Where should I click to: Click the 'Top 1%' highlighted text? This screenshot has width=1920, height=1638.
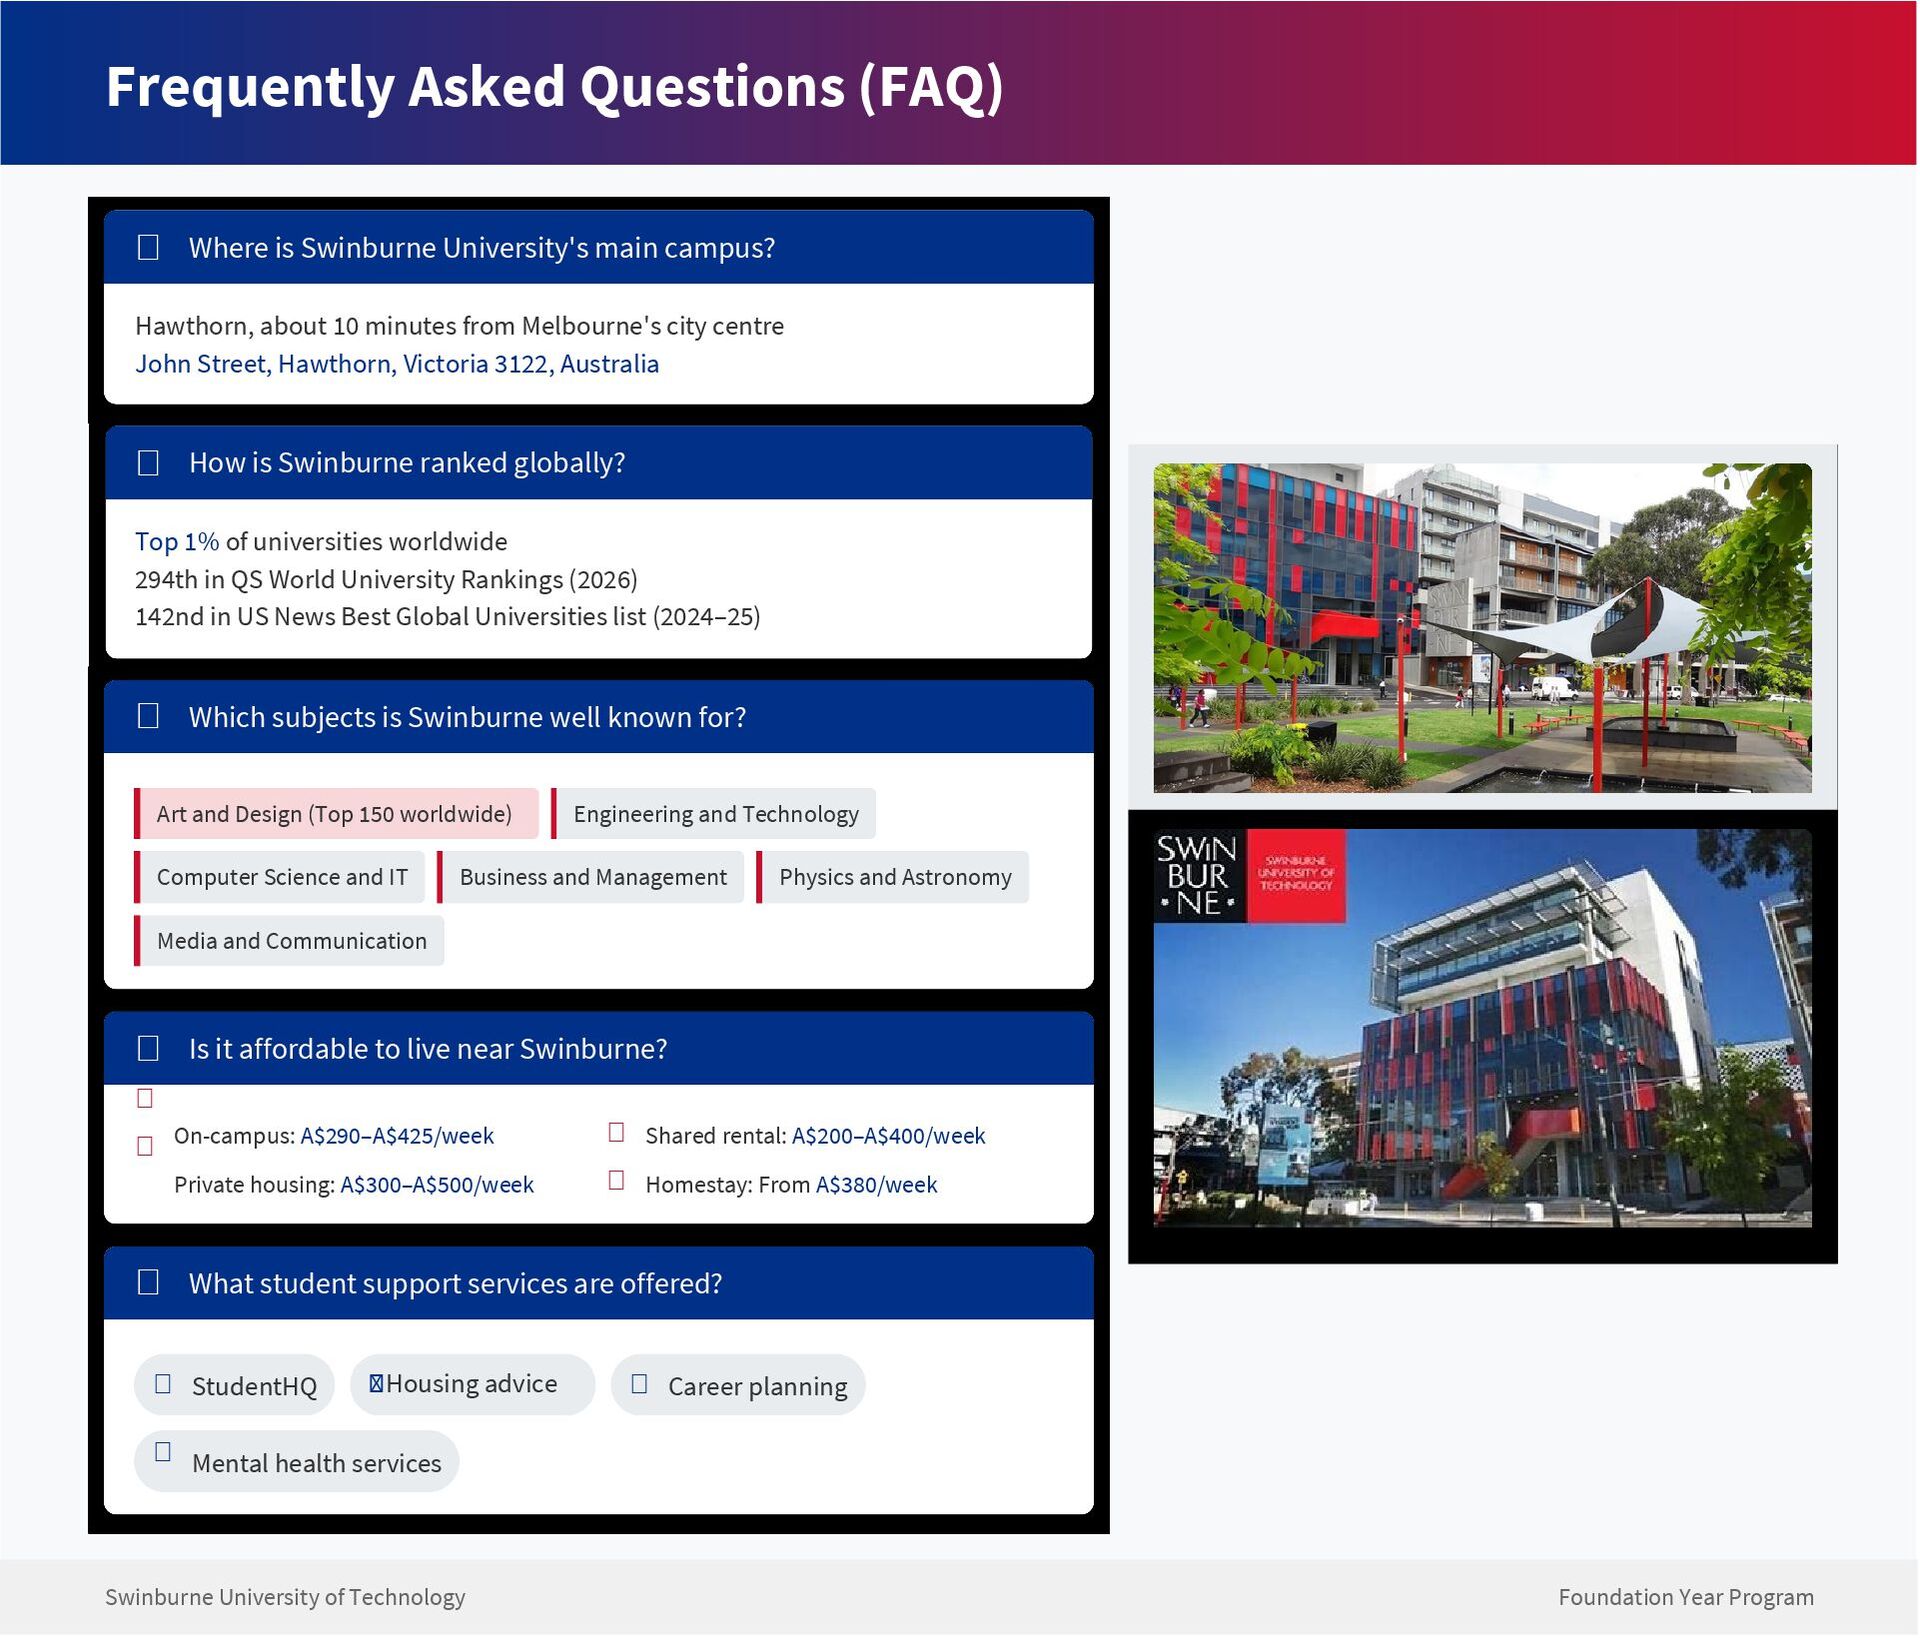click(x=177, y=541)
